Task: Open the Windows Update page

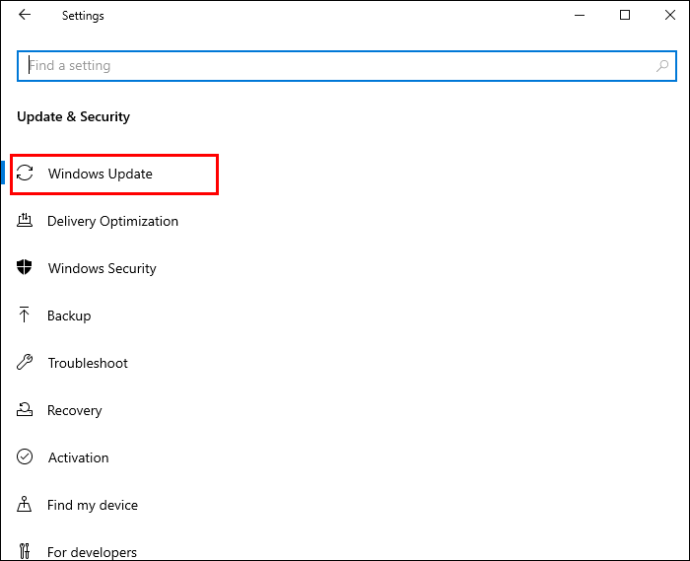Action: coord(114,174)
